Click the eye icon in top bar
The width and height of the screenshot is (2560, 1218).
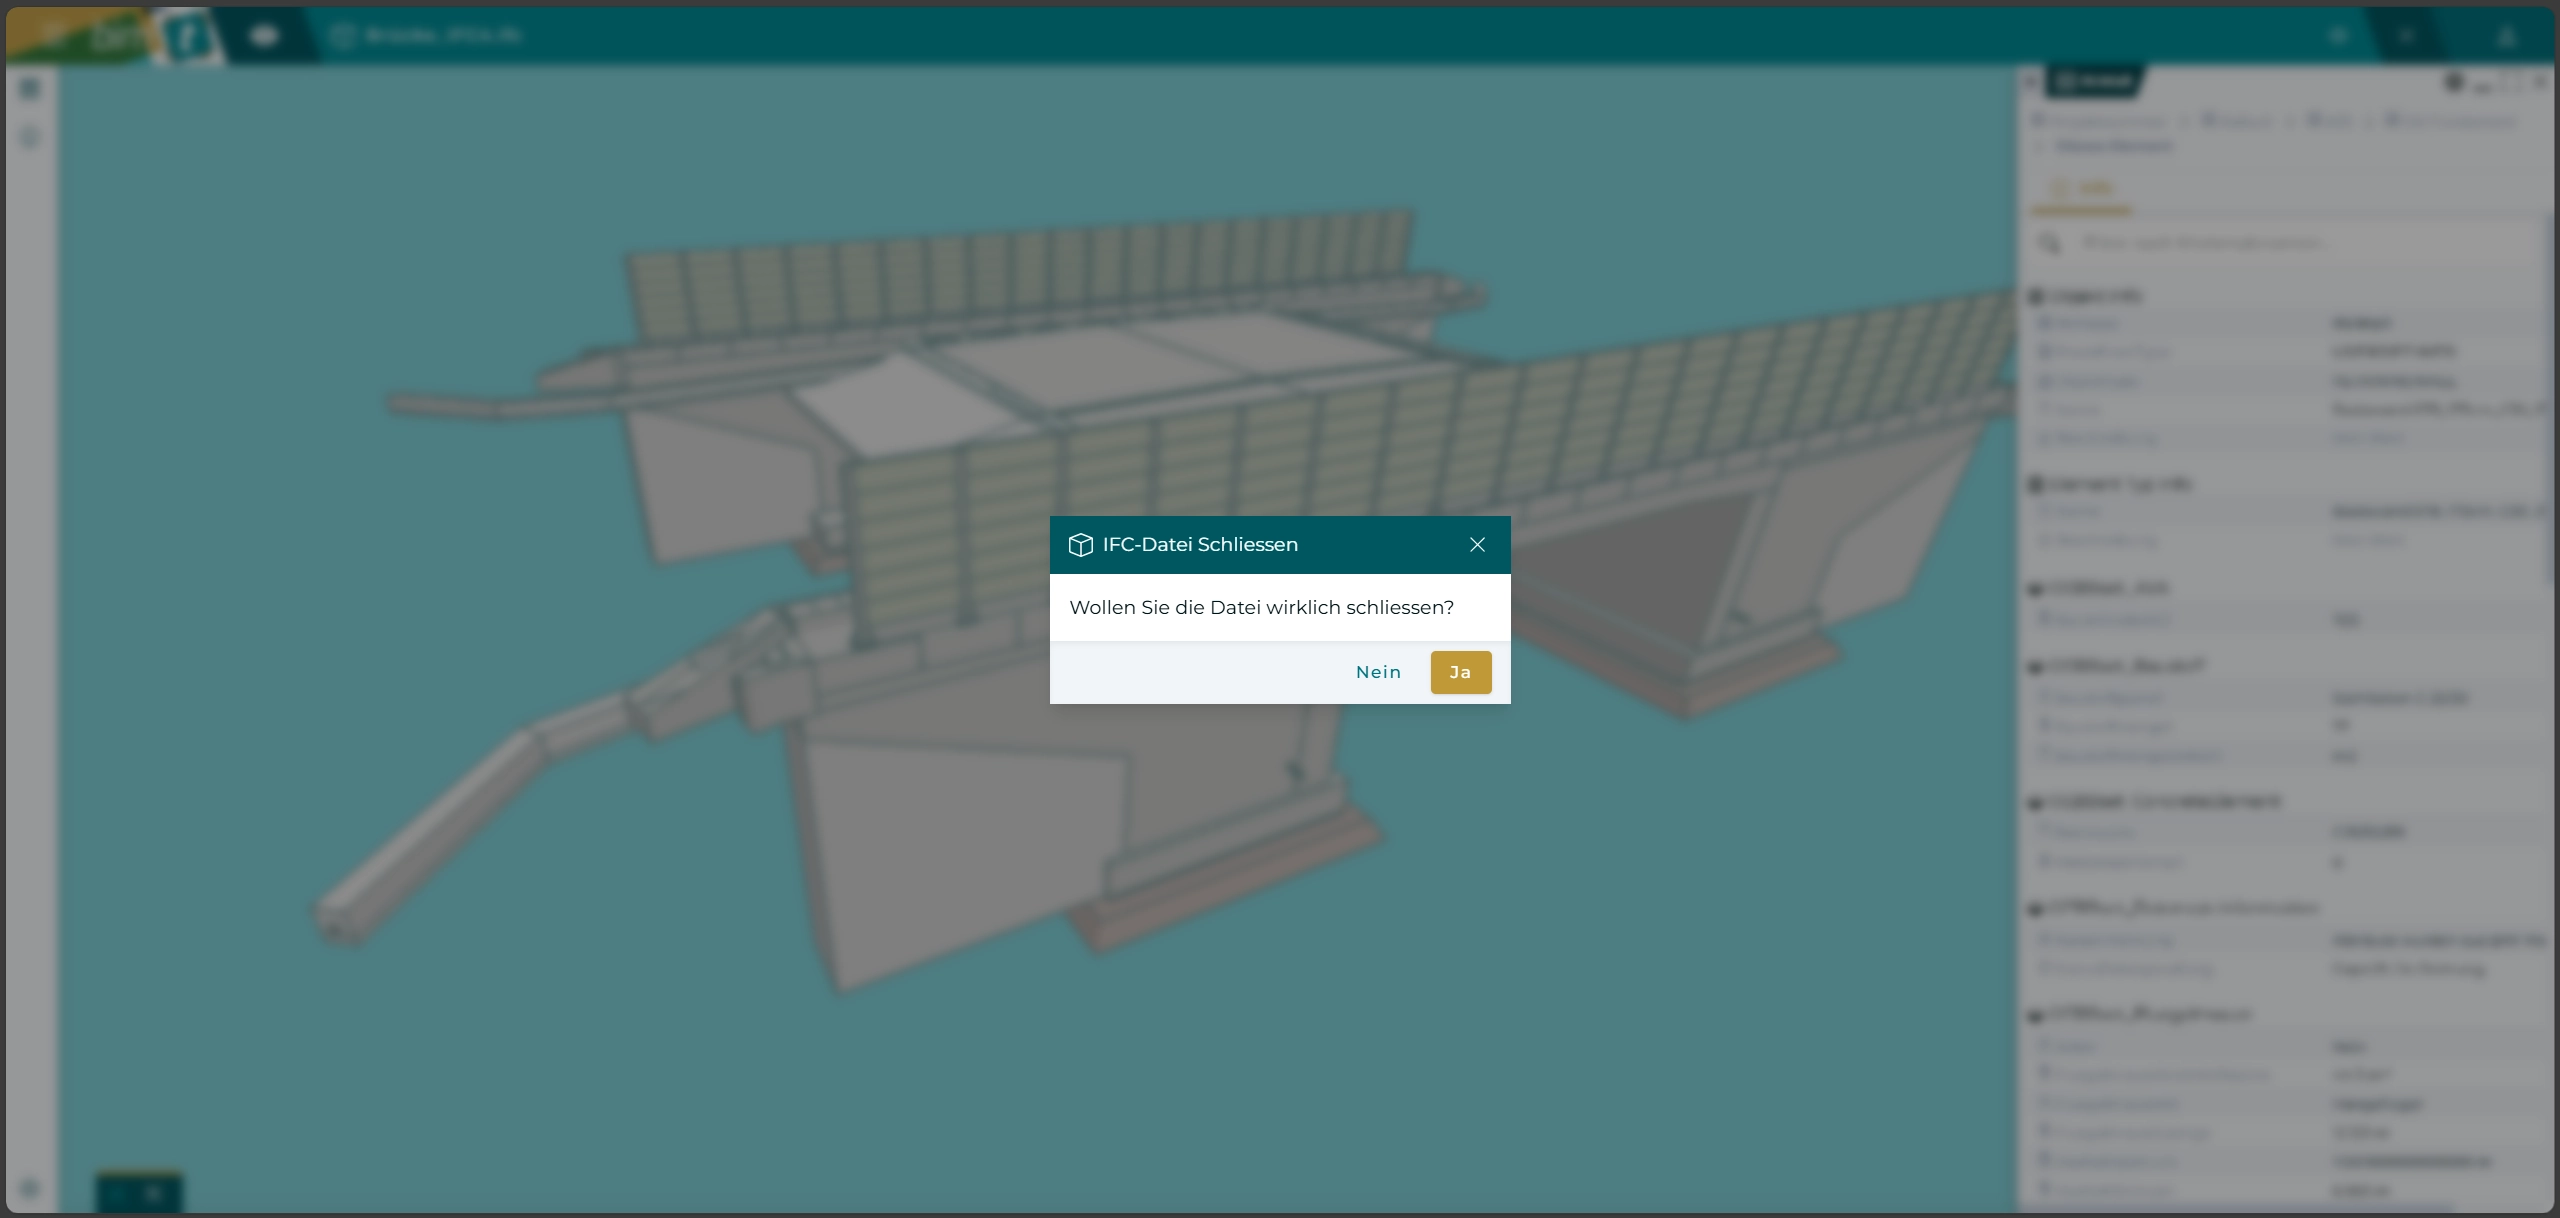pyautogui.click(x=264, y=36)
